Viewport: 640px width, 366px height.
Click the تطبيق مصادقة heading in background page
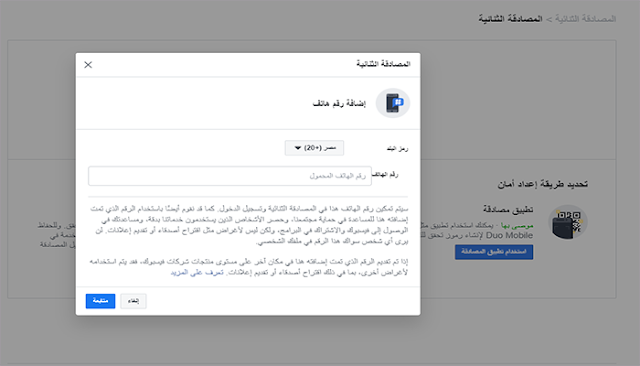point(508,209)
